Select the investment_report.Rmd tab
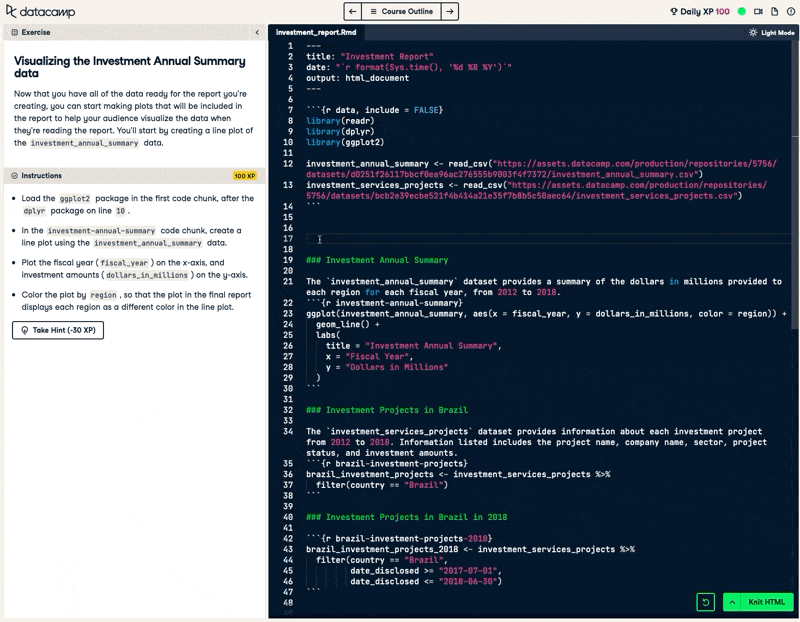 316,32
